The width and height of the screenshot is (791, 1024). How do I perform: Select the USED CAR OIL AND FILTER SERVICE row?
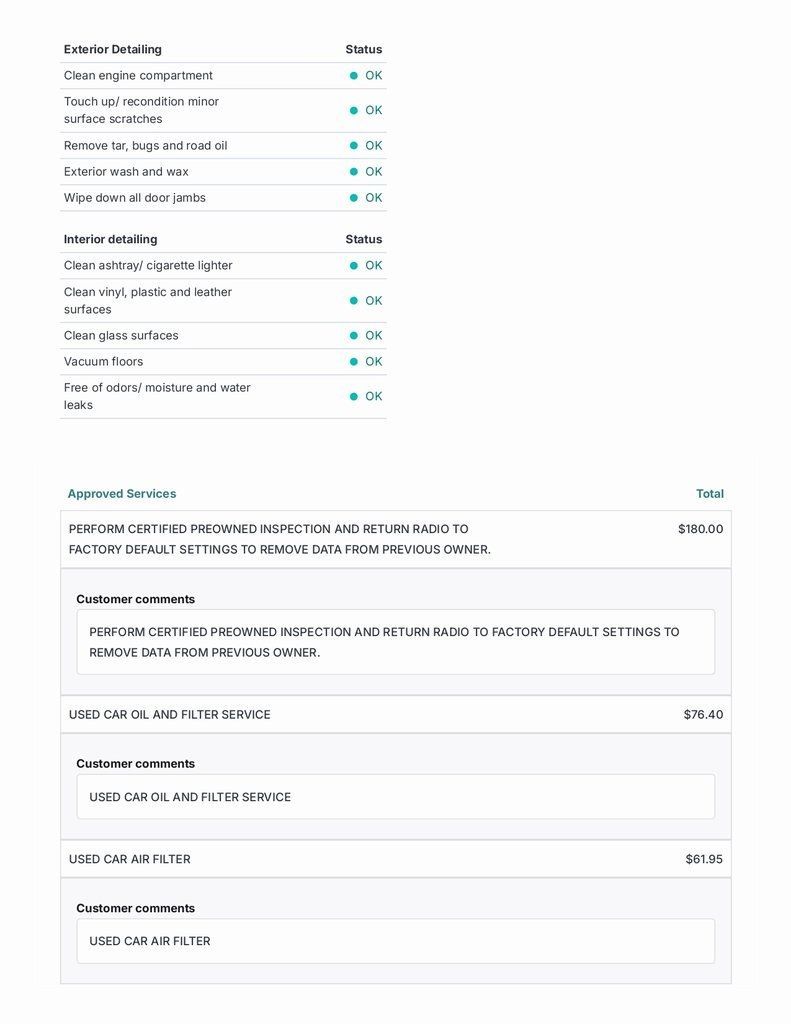tap(170, 715)
